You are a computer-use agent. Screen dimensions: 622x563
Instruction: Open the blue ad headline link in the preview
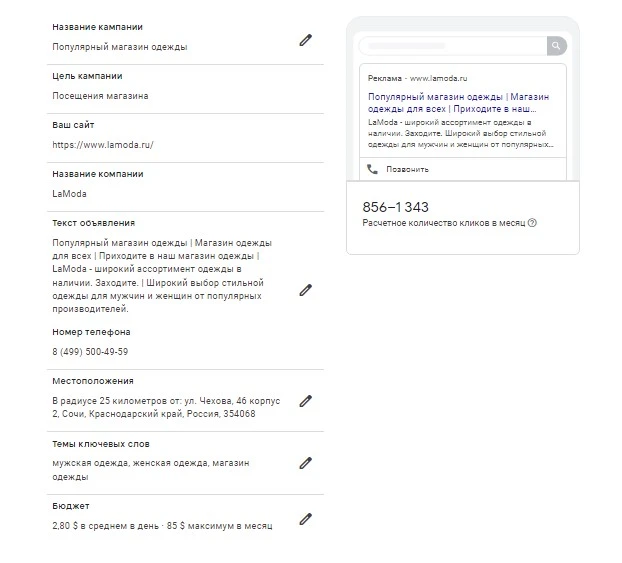pyautogui.click(x=459, y=103)
